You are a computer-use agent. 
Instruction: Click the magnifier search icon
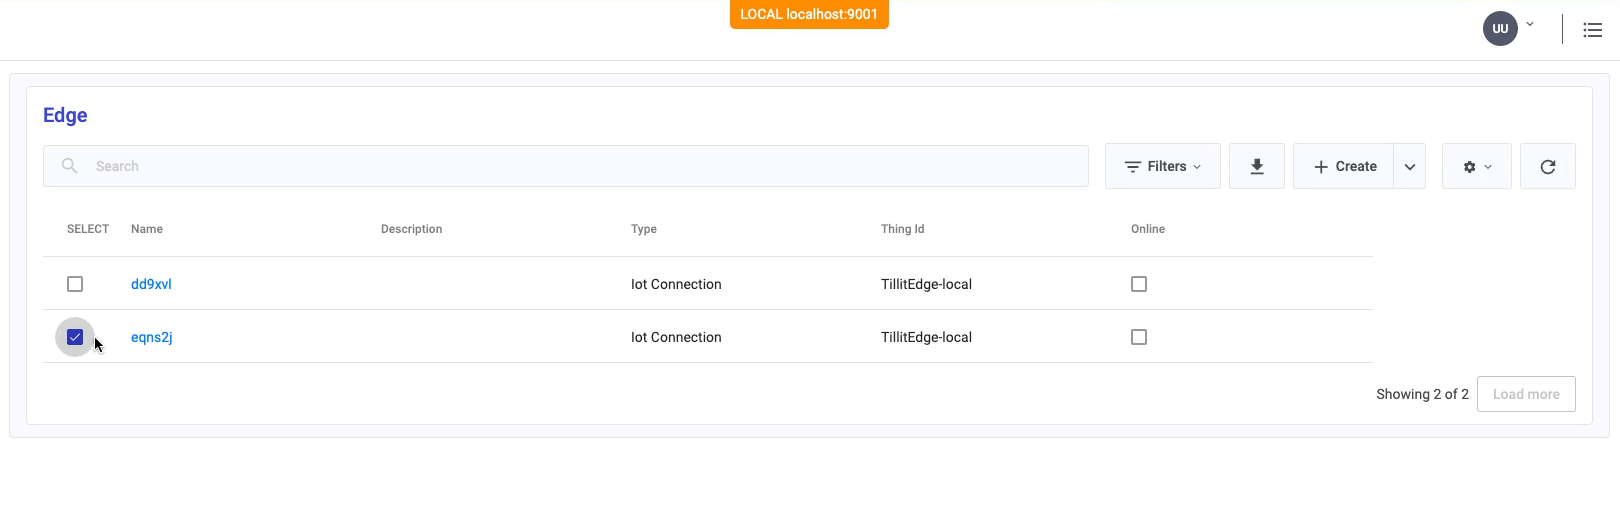point(69,166)
